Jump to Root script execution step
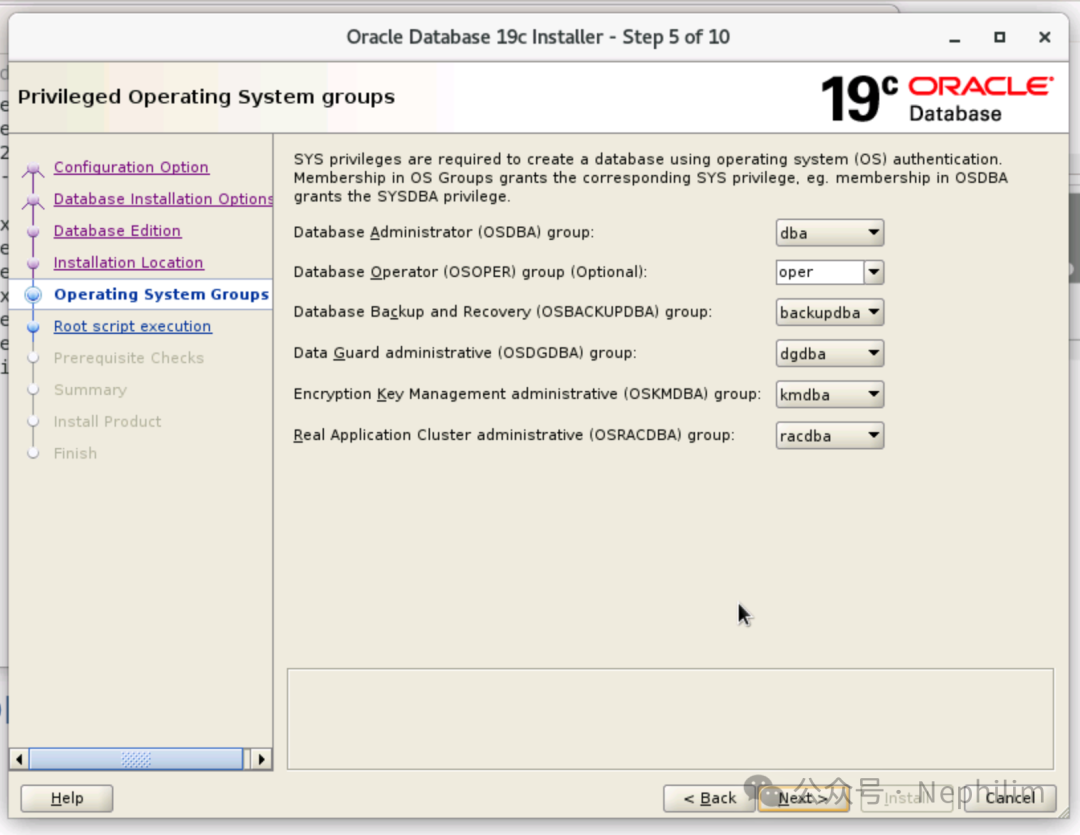This screenshot has height=835, width=1080. [x=132, y=326]
